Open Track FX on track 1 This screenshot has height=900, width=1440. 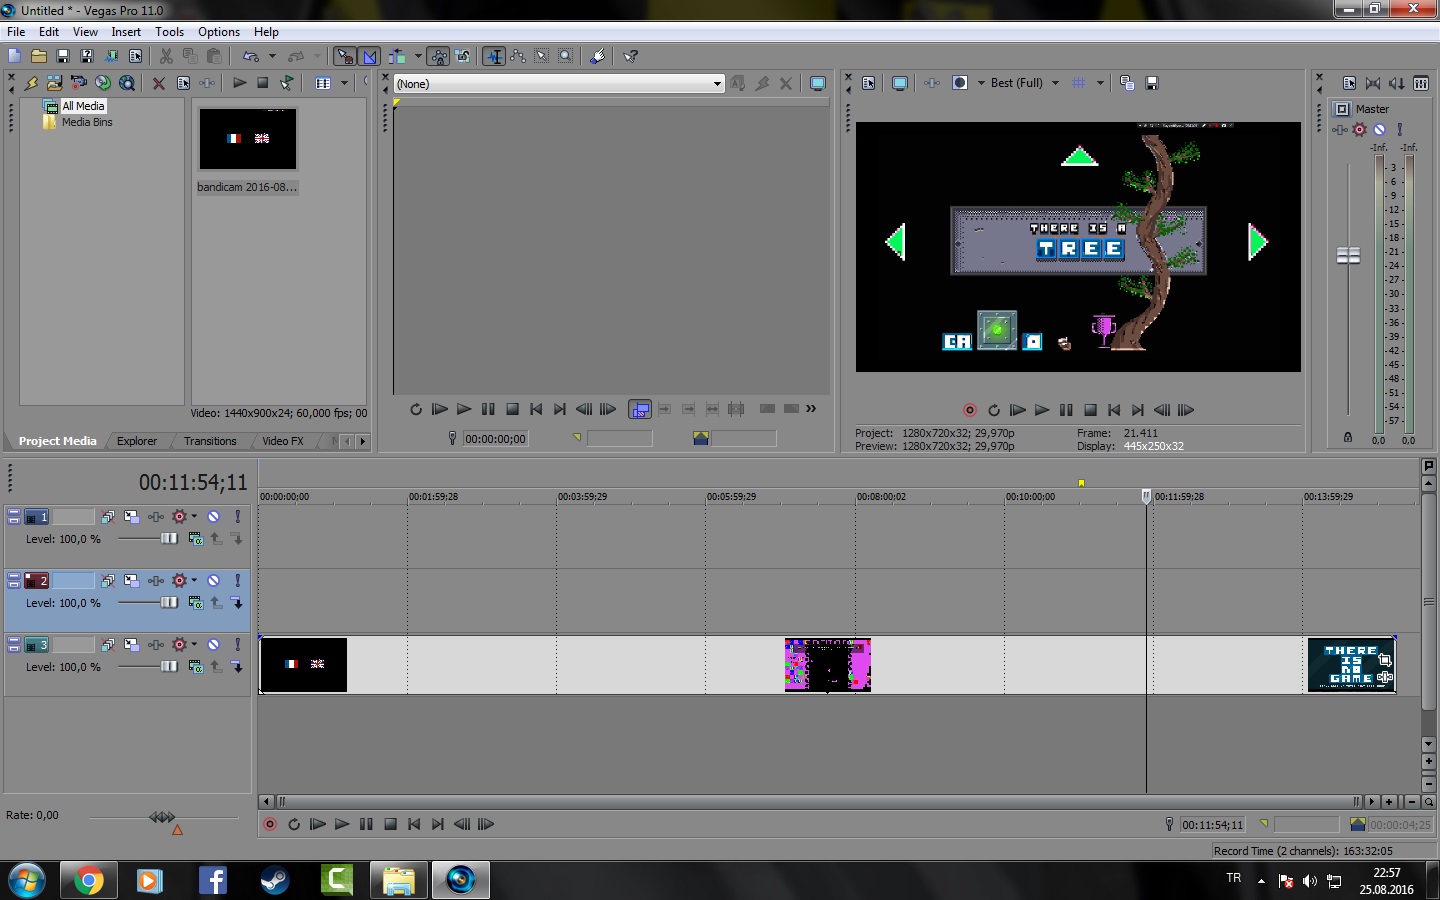coord(157,517)
